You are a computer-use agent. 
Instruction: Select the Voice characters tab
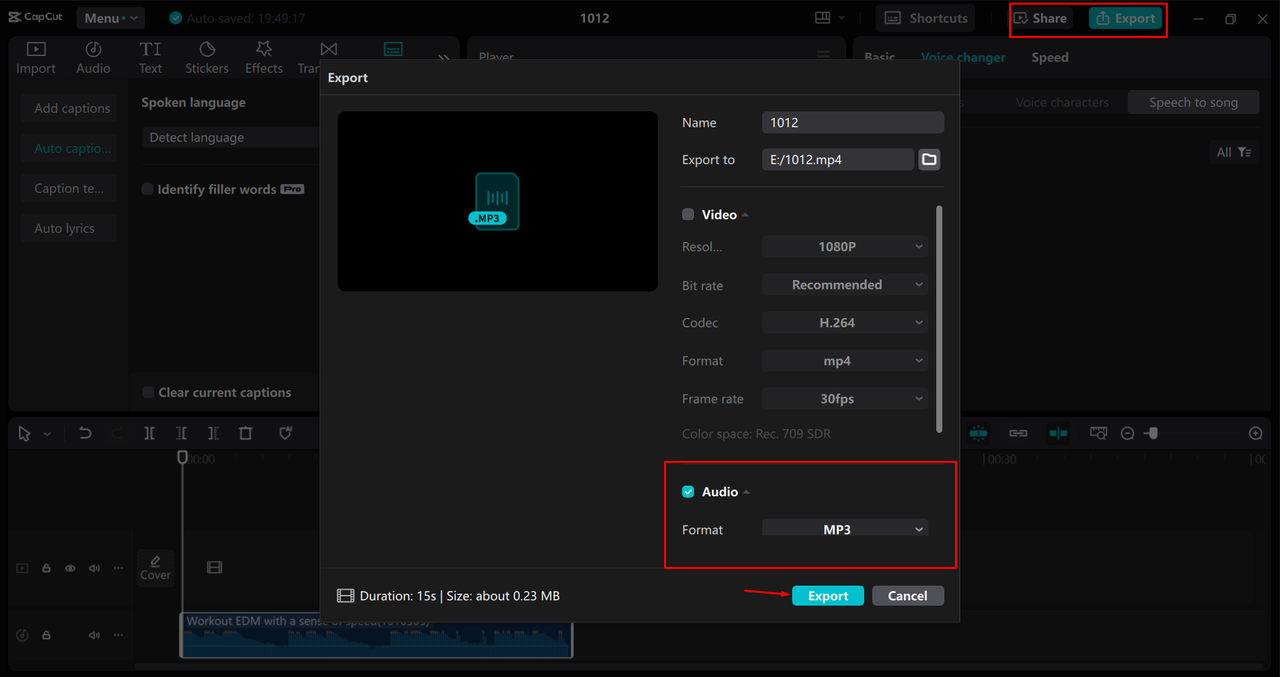tap(1062, 102)
